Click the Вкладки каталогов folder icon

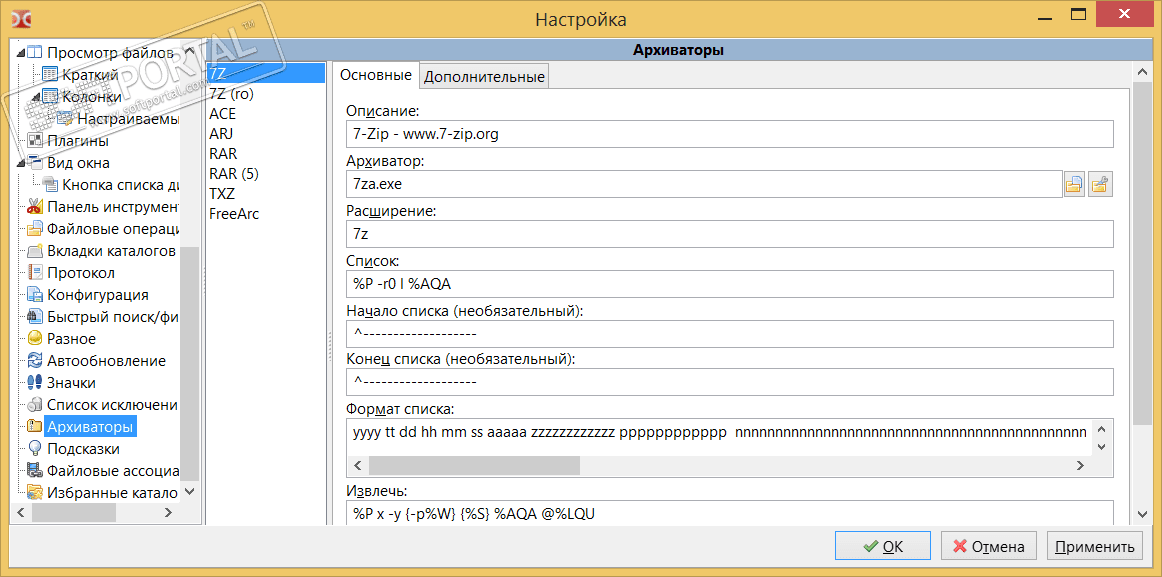pos(35,250)
